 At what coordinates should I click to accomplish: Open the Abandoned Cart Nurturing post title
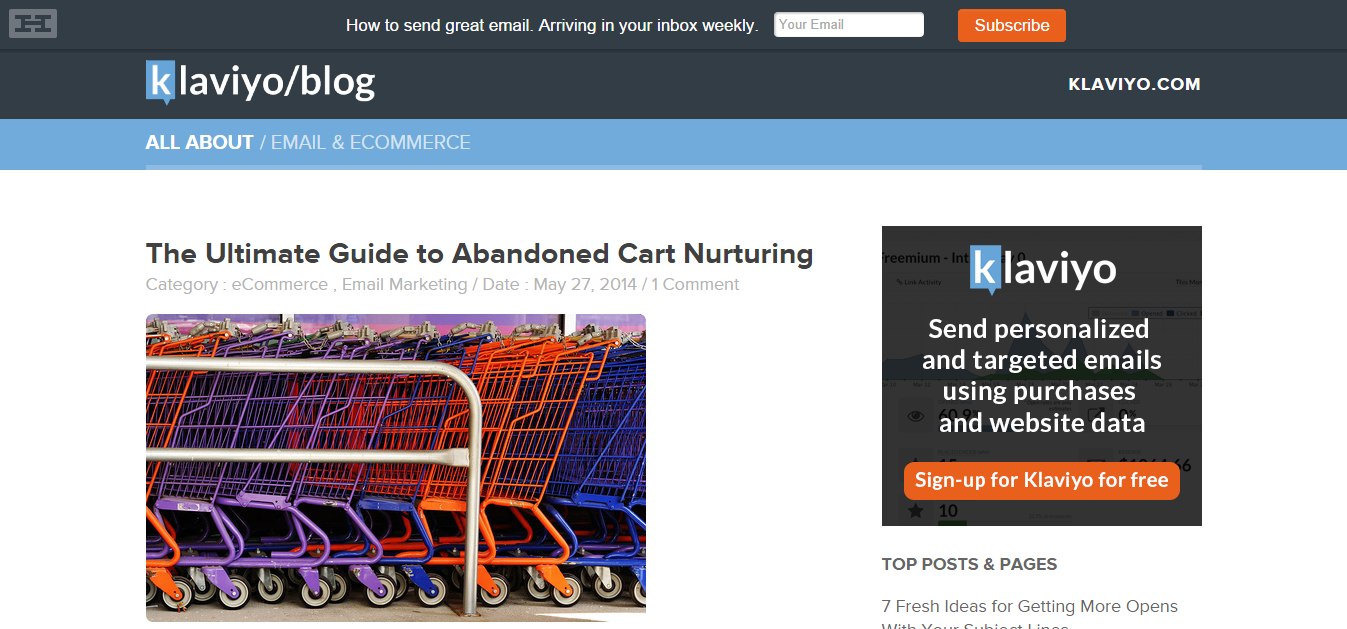(479, 253)
